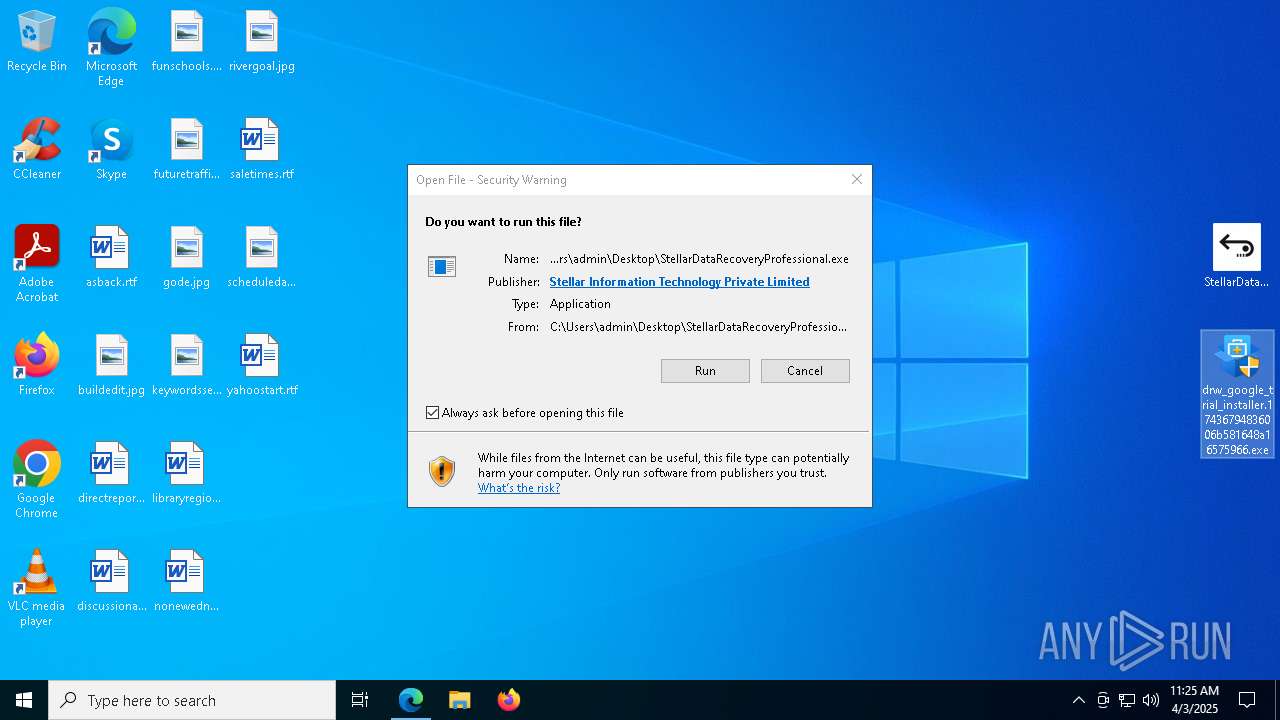This screenshot has height=720, width=1280.
Task: Open the Adobe Acrobat desktop shortcut
Action: 37,264
